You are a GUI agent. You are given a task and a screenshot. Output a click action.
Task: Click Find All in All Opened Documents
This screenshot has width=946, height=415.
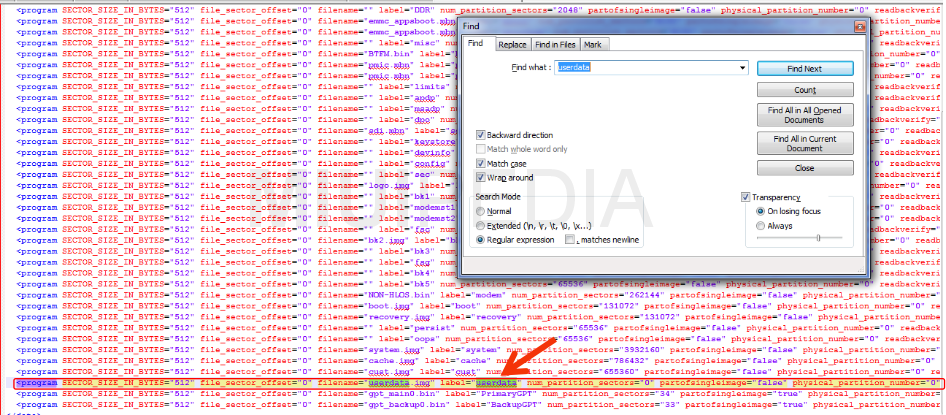pyautogui.click(x=805, y=115)
